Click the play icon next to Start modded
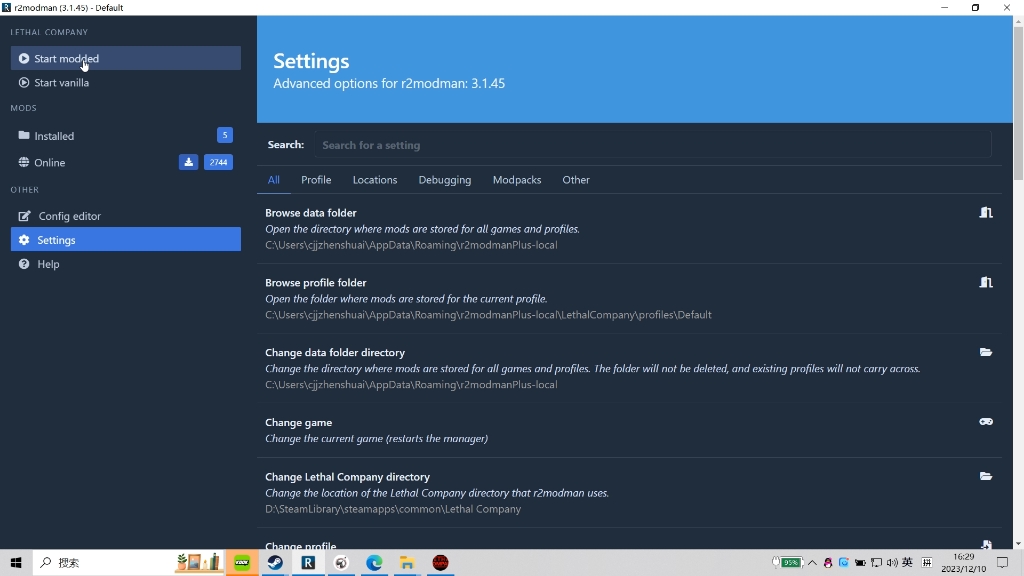Viewport: 1024px width, 576px height. tap(24, 58)
